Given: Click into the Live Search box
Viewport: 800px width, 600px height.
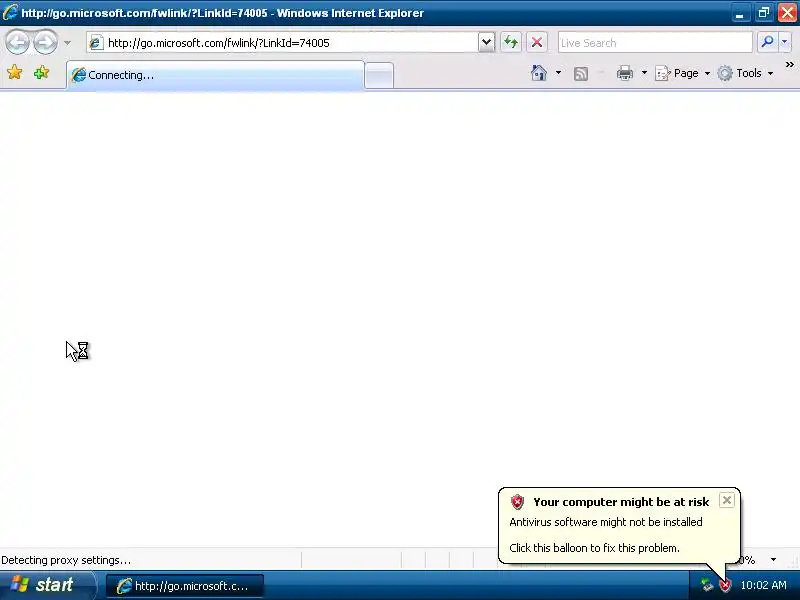Looking at the screenshot, I should [x=655, y=43].
